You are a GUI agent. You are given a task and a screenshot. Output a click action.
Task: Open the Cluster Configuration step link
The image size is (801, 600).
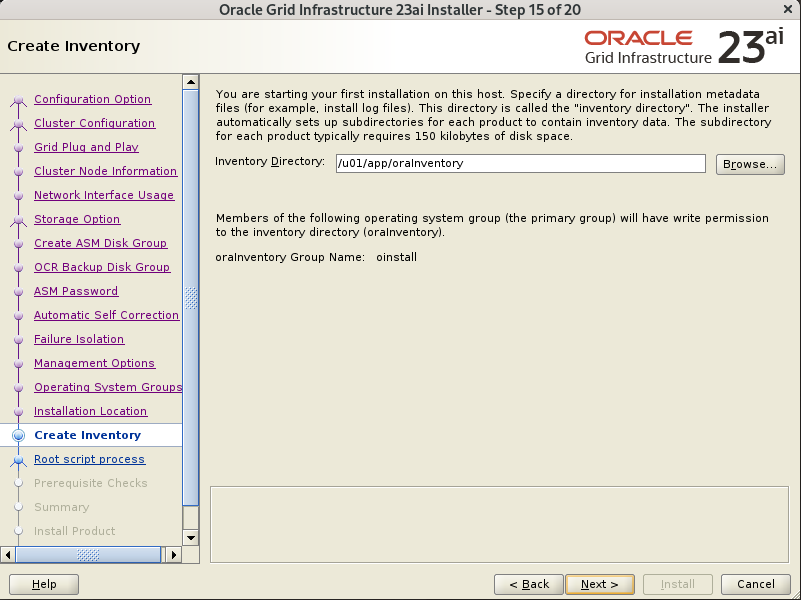coord(95,123)
